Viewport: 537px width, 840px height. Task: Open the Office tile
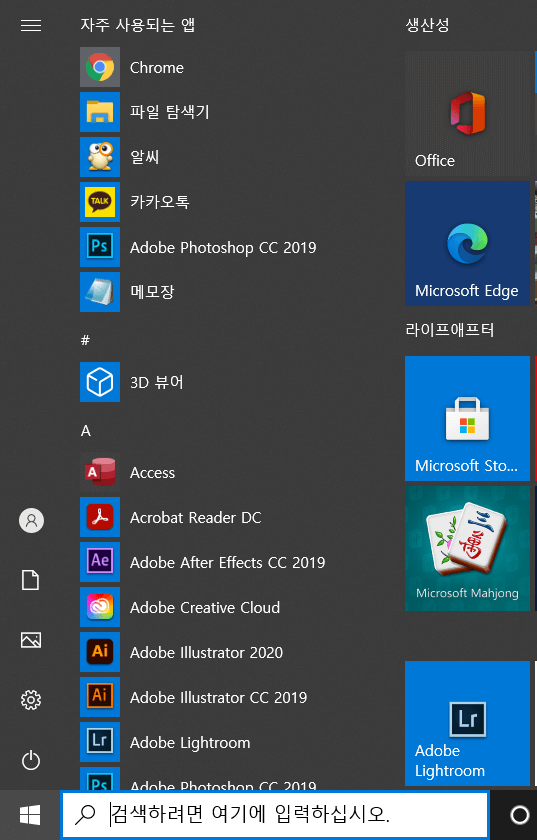pyautogui.click(x=467, y=114)
